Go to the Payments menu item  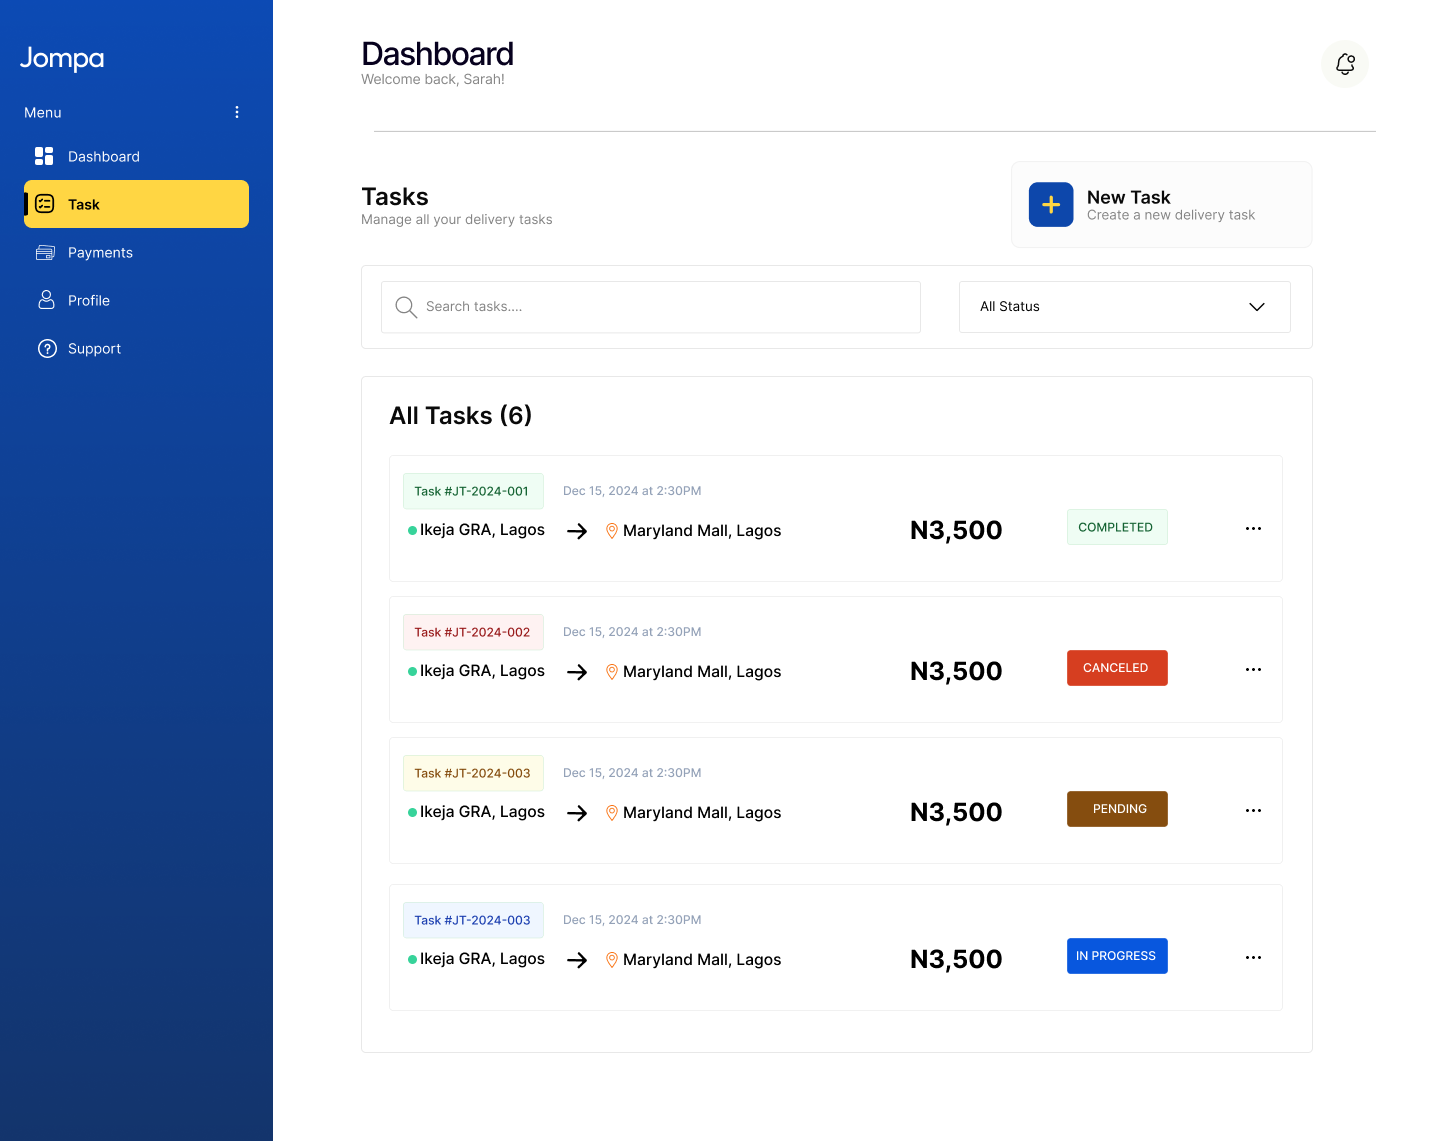click(100, 253)
